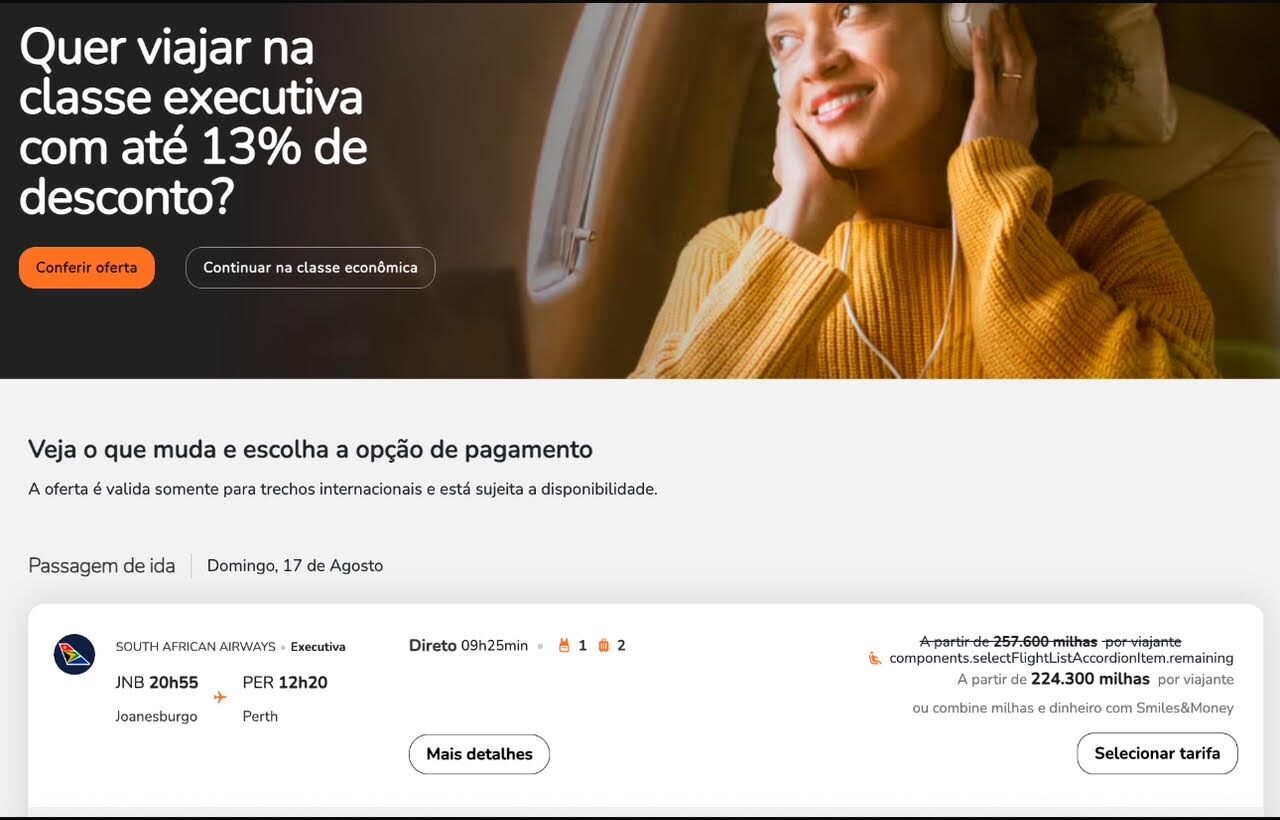
Task: Click the Passagem de ida label
Action: coord(102,566)
